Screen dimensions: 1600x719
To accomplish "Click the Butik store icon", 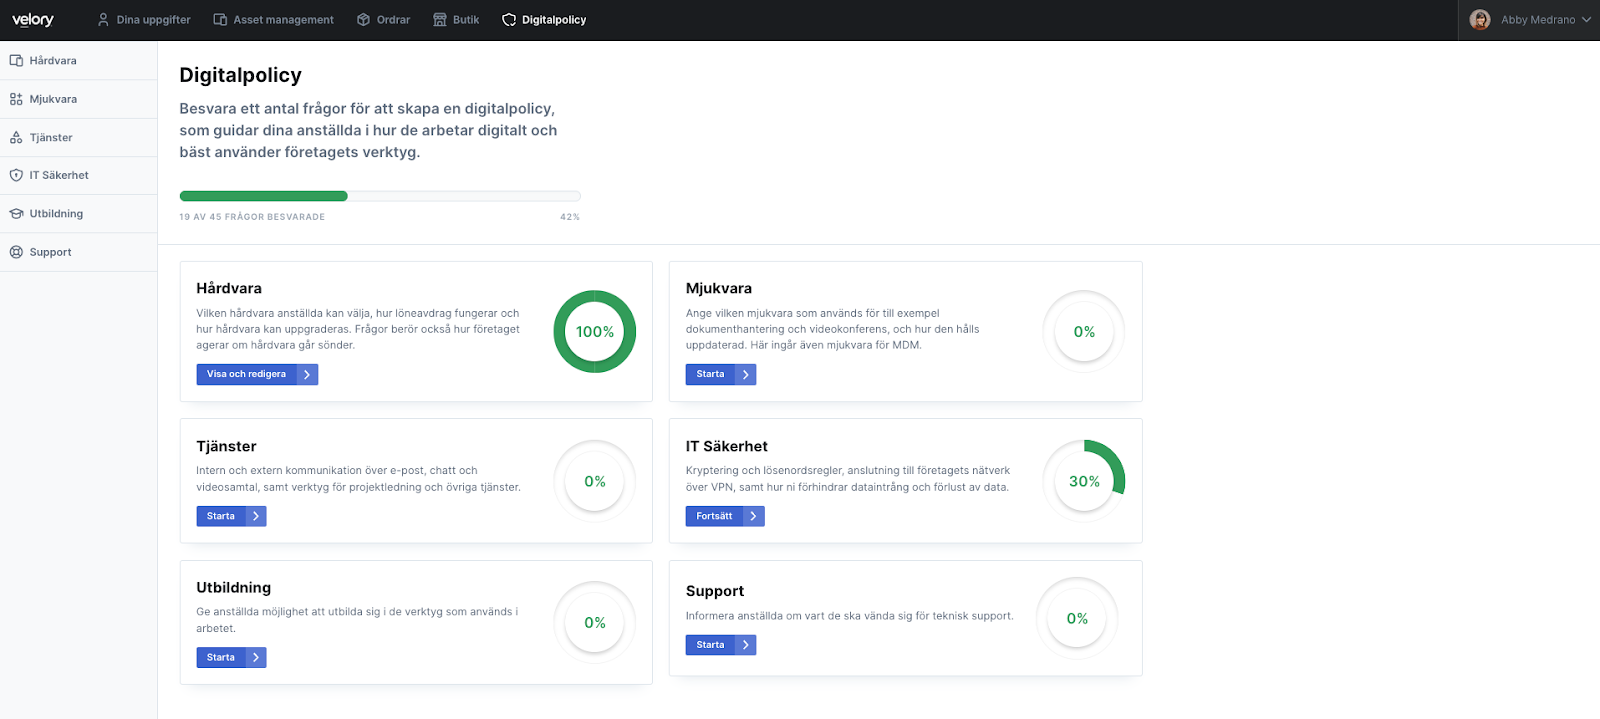I will tap(440, 20).
